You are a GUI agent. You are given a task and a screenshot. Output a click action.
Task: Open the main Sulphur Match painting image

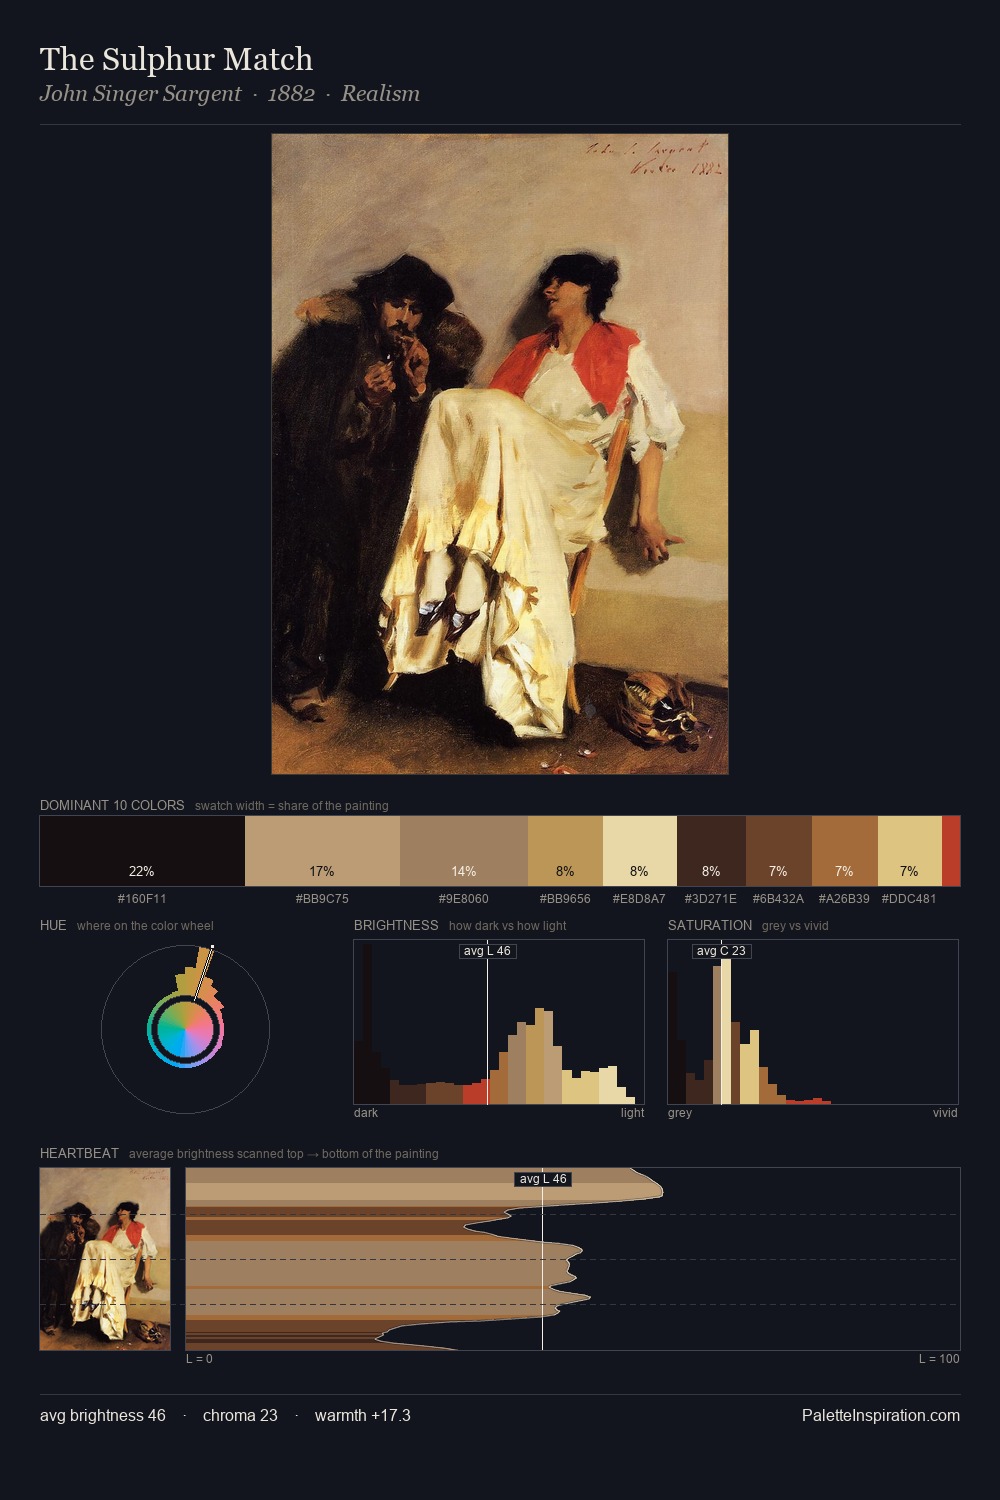pyautogui.click(x=500, y=454)
